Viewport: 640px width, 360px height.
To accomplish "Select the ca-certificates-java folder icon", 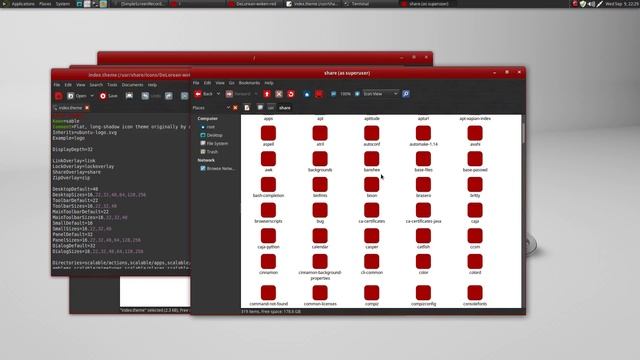I will tap(423, 211).
